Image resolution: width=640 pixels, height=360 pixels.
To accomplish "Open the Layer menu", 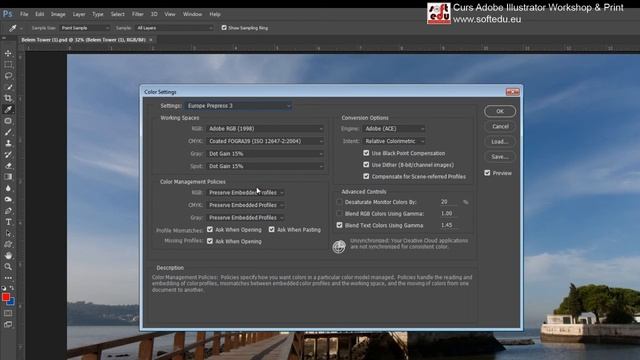I will [79, 14].
